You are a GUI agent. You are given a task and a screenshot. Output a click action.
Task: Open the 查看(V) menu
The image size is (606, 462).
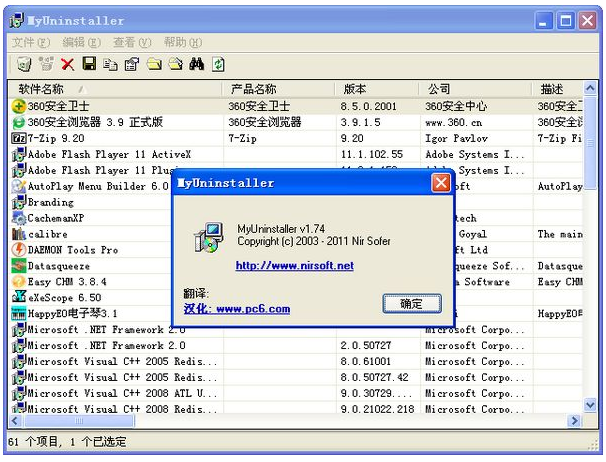[132, 42]
